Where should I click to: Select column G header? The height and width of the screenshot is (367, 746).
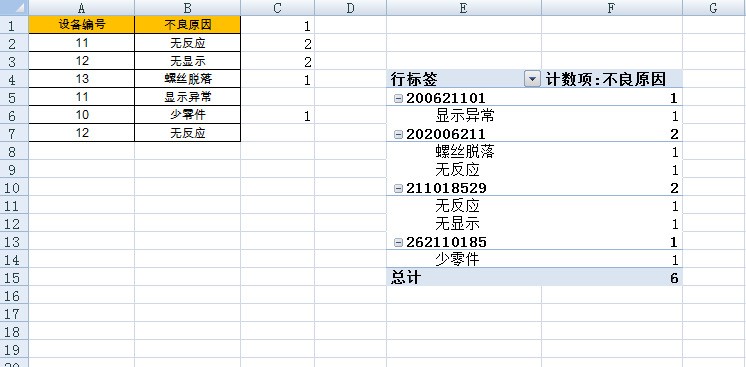coord(713,8)
